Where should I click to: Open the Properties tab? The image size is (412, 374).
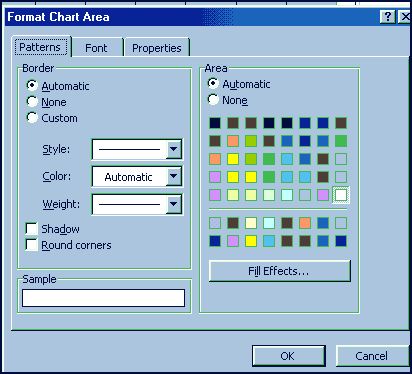pos(157,48)
